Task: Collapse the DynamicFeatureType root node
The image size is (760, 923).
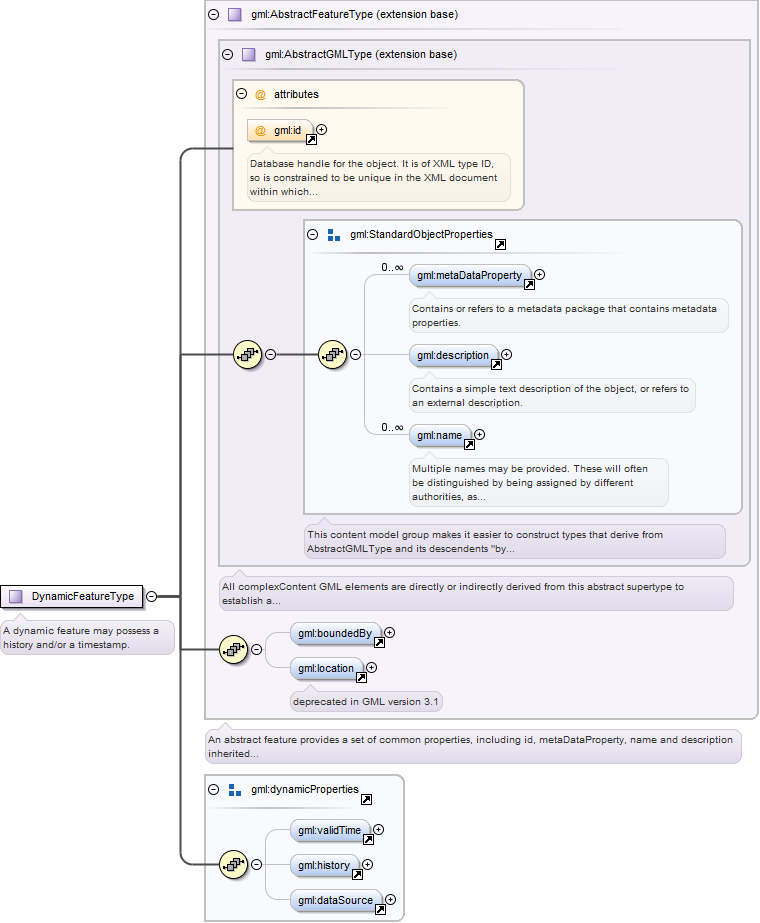Action: tap(151, 596)
